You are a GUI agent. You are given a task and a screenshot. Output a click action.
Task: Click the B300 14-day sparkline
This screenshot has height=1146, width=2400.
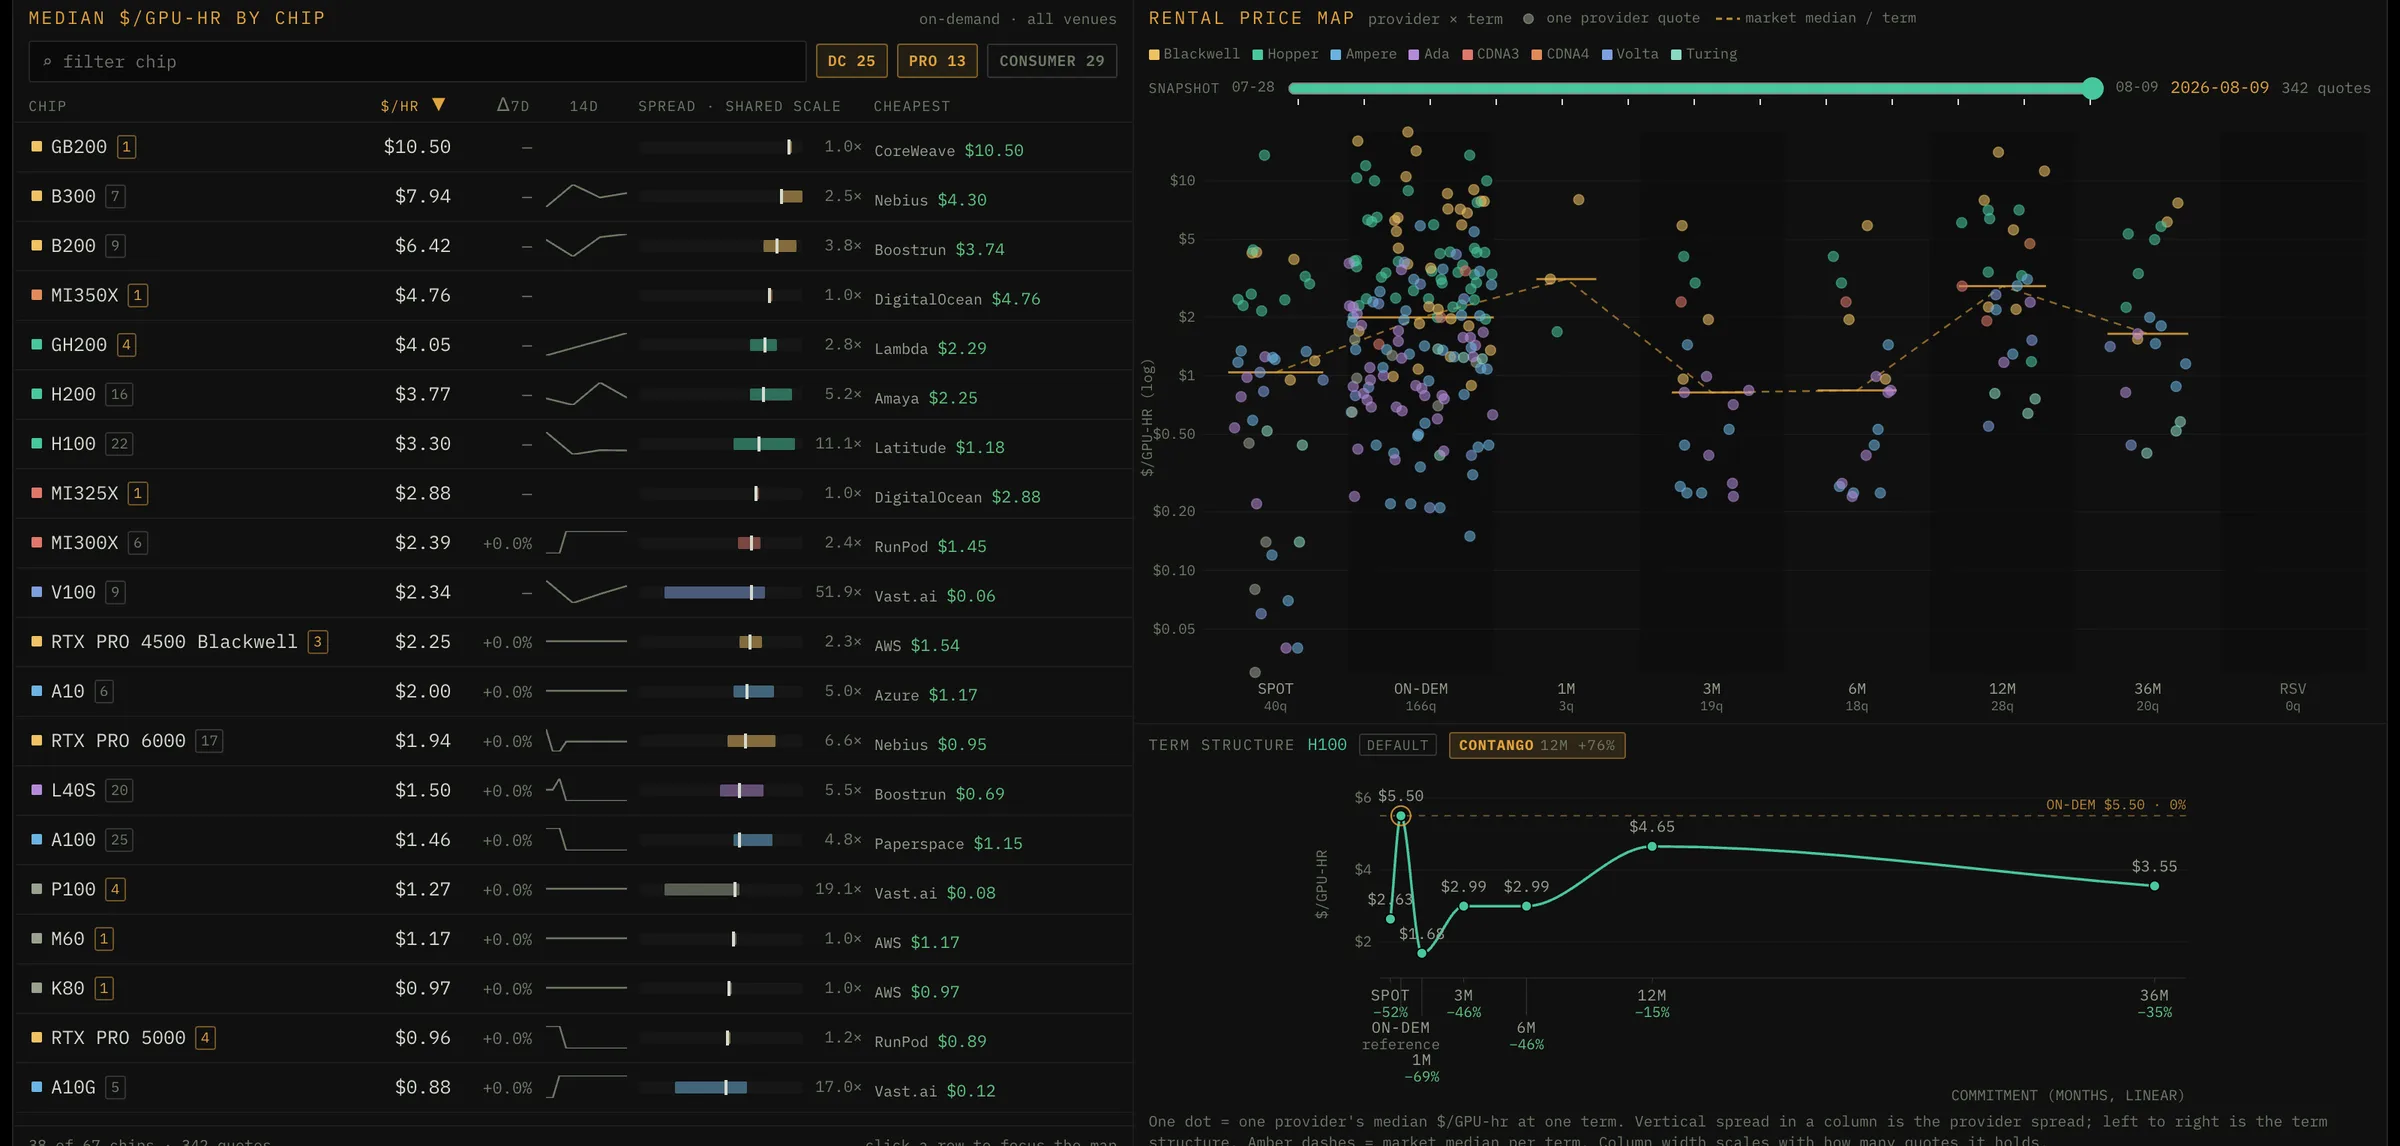coord(586,196)
